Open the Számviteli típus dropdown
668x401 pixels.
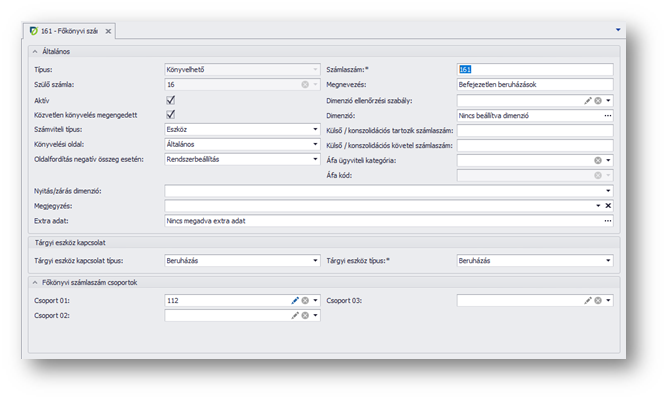click(x=314, y=130)
